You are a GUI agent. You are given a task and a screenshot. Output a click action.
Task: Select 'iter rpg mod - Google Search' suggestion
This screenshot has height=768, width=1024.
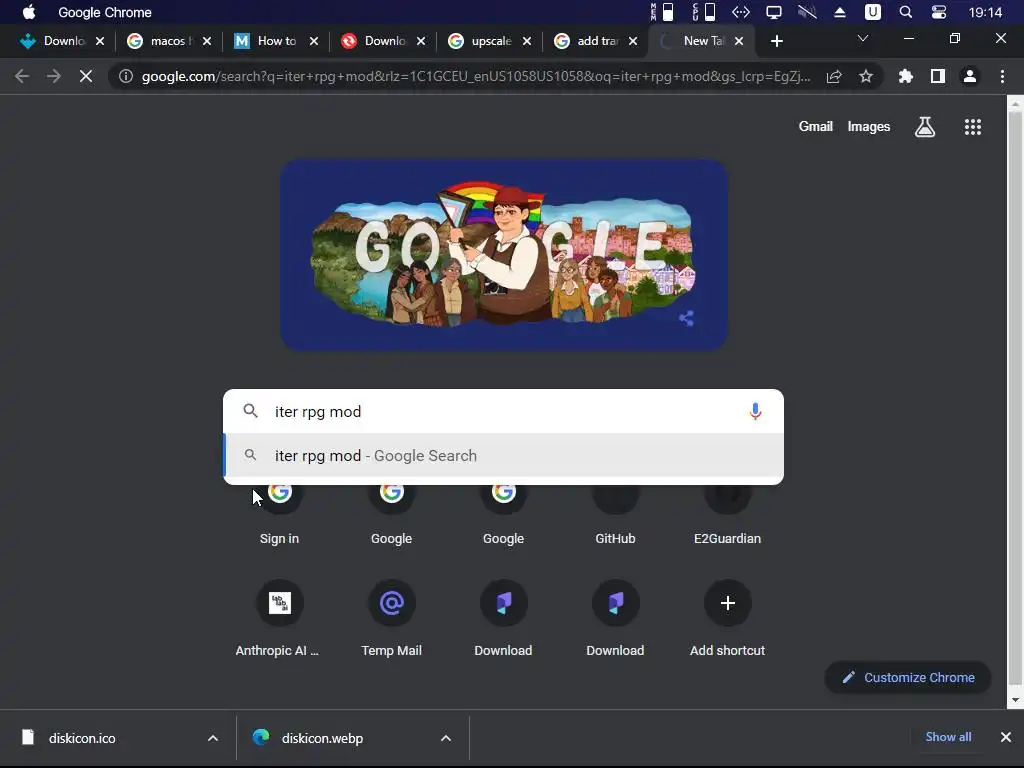pyautogui.click(x=503, y=456)
